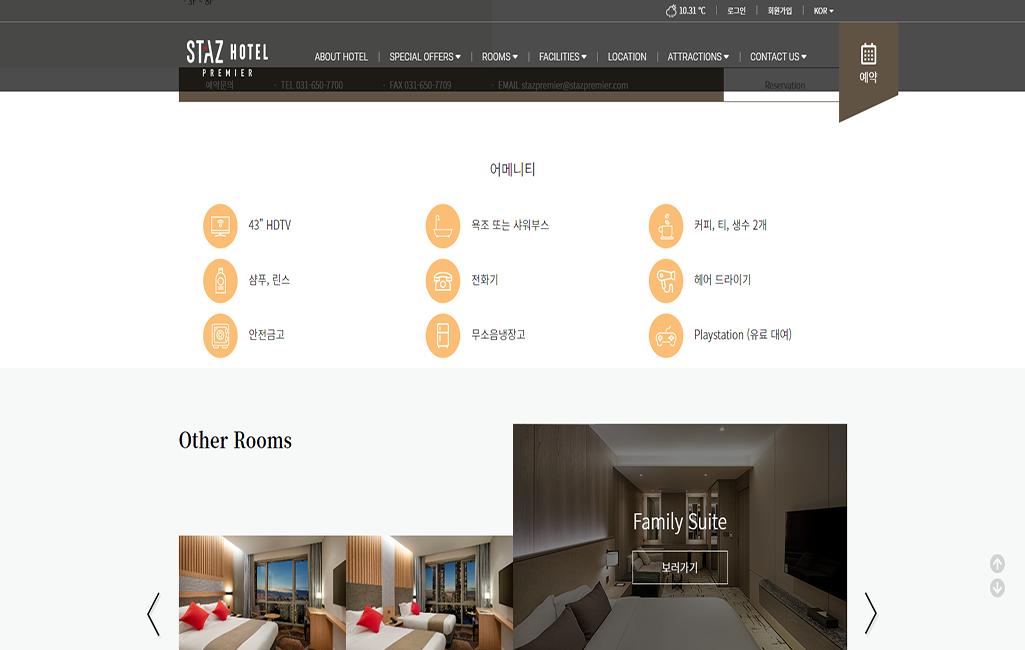The image size is (1025, 650).
Task: Click the weather icon beside 10.31 ℃
Action: tap(671, 10)
